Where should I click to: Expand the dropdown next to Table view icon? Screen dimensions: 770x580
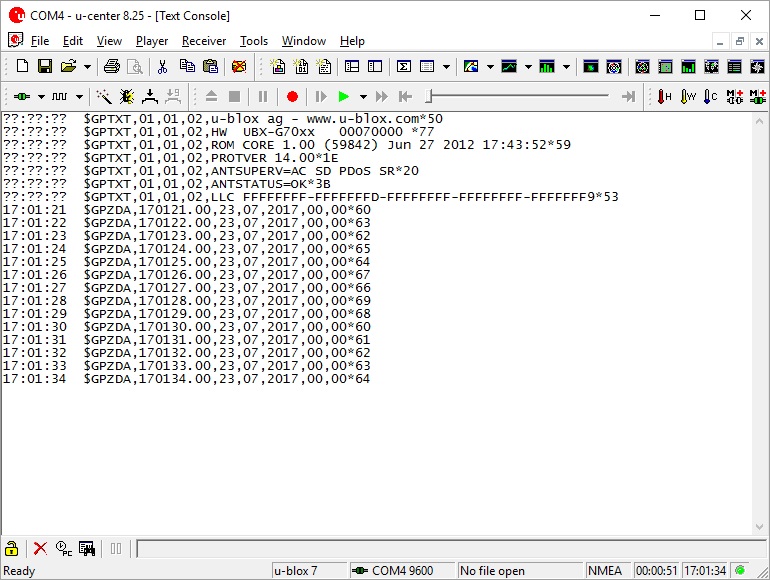coord(446,66)
